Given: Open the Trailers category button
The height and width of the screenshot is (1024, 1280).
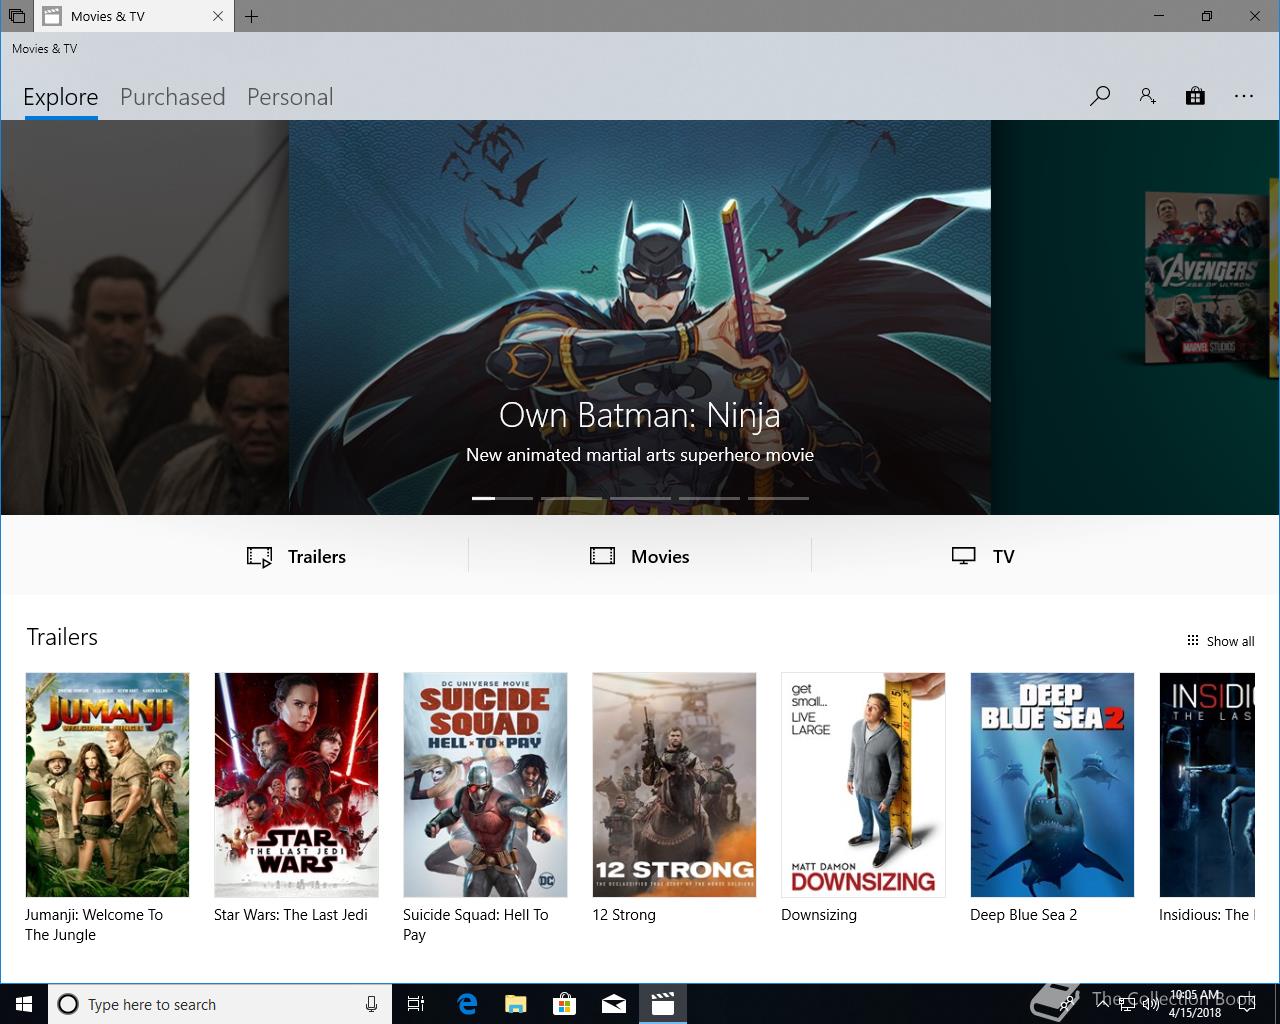Looking at the screenshot, I should click(297, 557).
